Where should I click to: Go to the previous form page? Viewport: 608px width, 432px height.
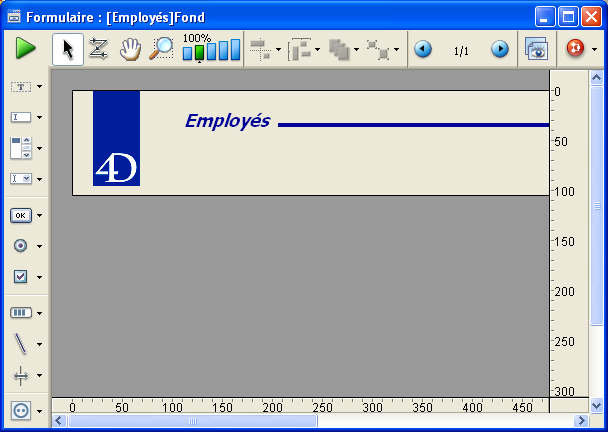[423, 49]
